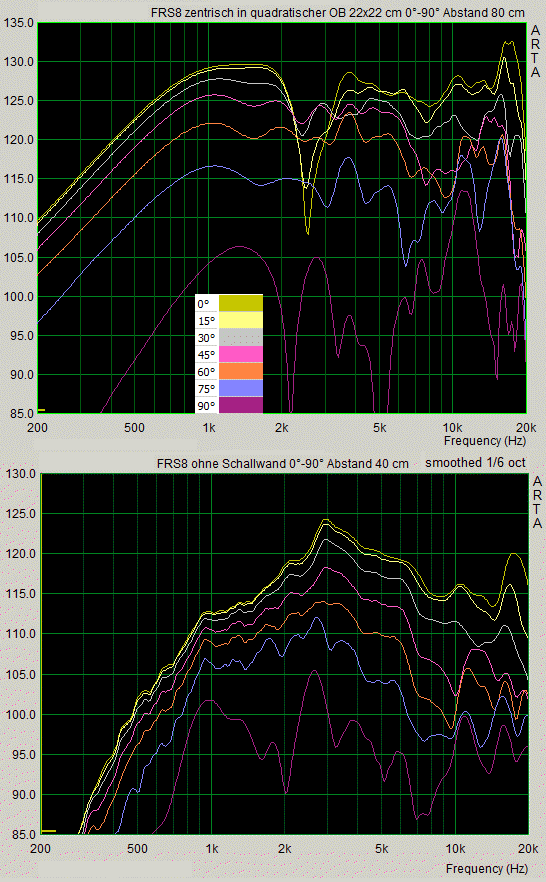Click the '5k' x-axis value of top graph

380,428
